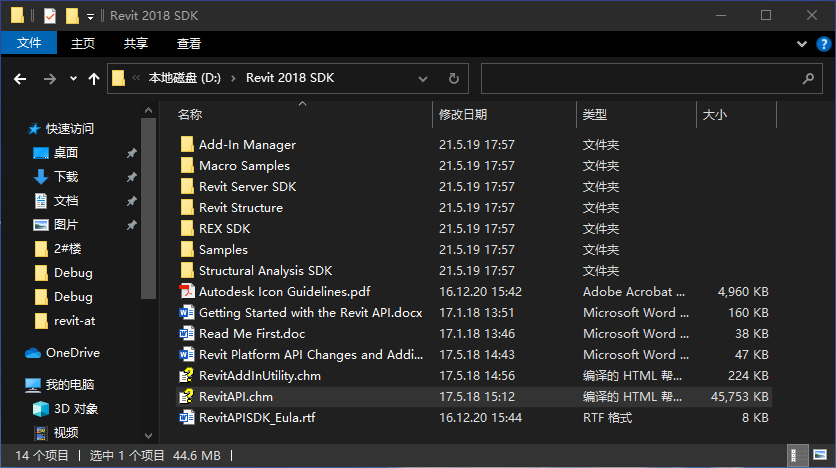The height and width of the screenshot is (468, 836).
Task: Select the REX SDK folder icon
Action: tap(187, 228)
